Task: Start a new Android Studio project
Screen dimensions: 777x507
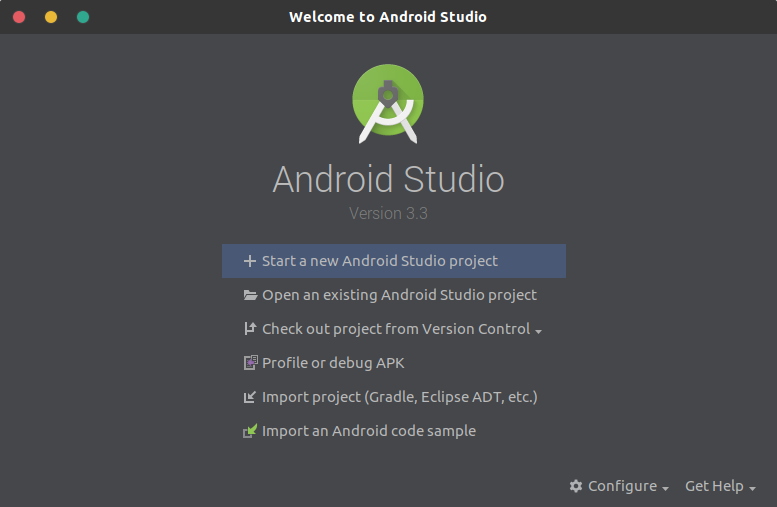Action: 394,261
